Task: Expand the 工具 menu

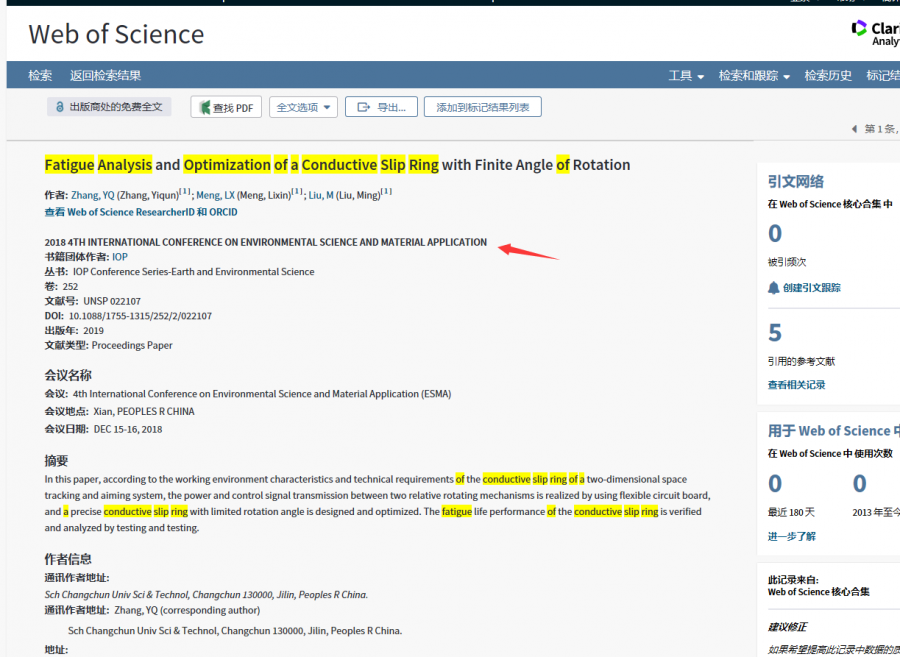Action: pyautogui.click(x=686, y=76)
